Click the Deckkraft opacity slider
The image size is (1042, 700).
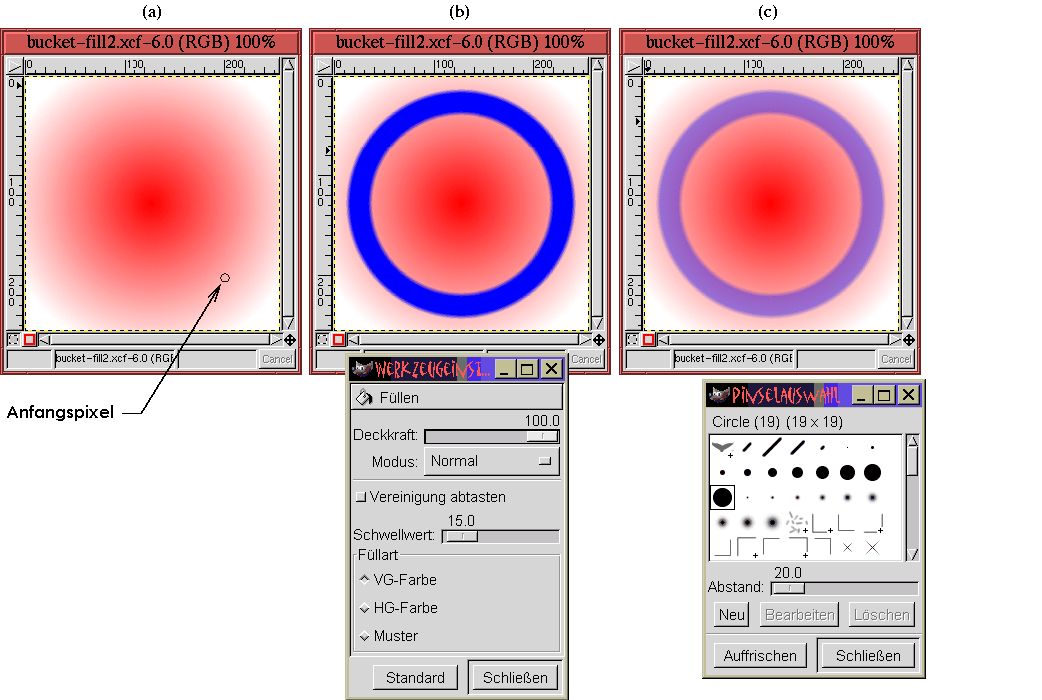(491, 436)
